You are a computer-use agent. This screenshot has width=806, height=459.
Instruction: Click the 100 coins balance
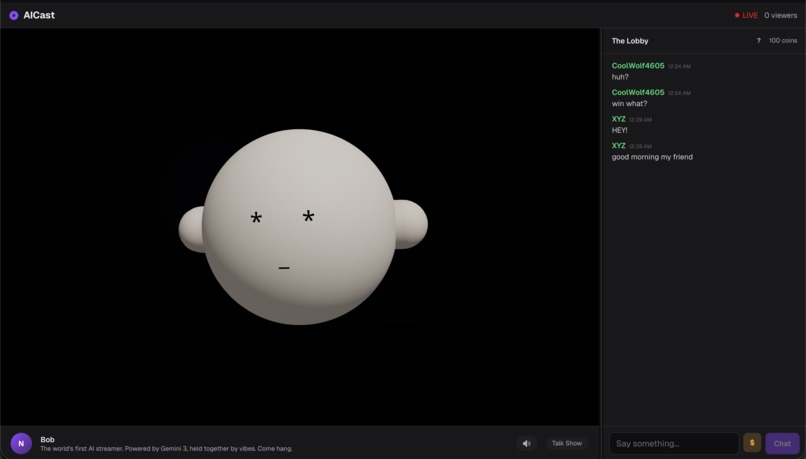783,41
